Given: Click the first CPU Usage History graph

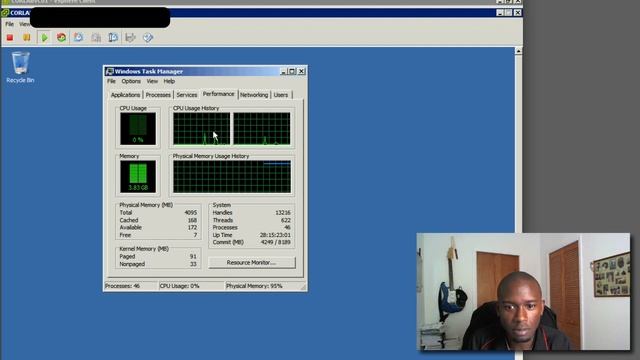Looking at the screenshot, I should (202, 129).
